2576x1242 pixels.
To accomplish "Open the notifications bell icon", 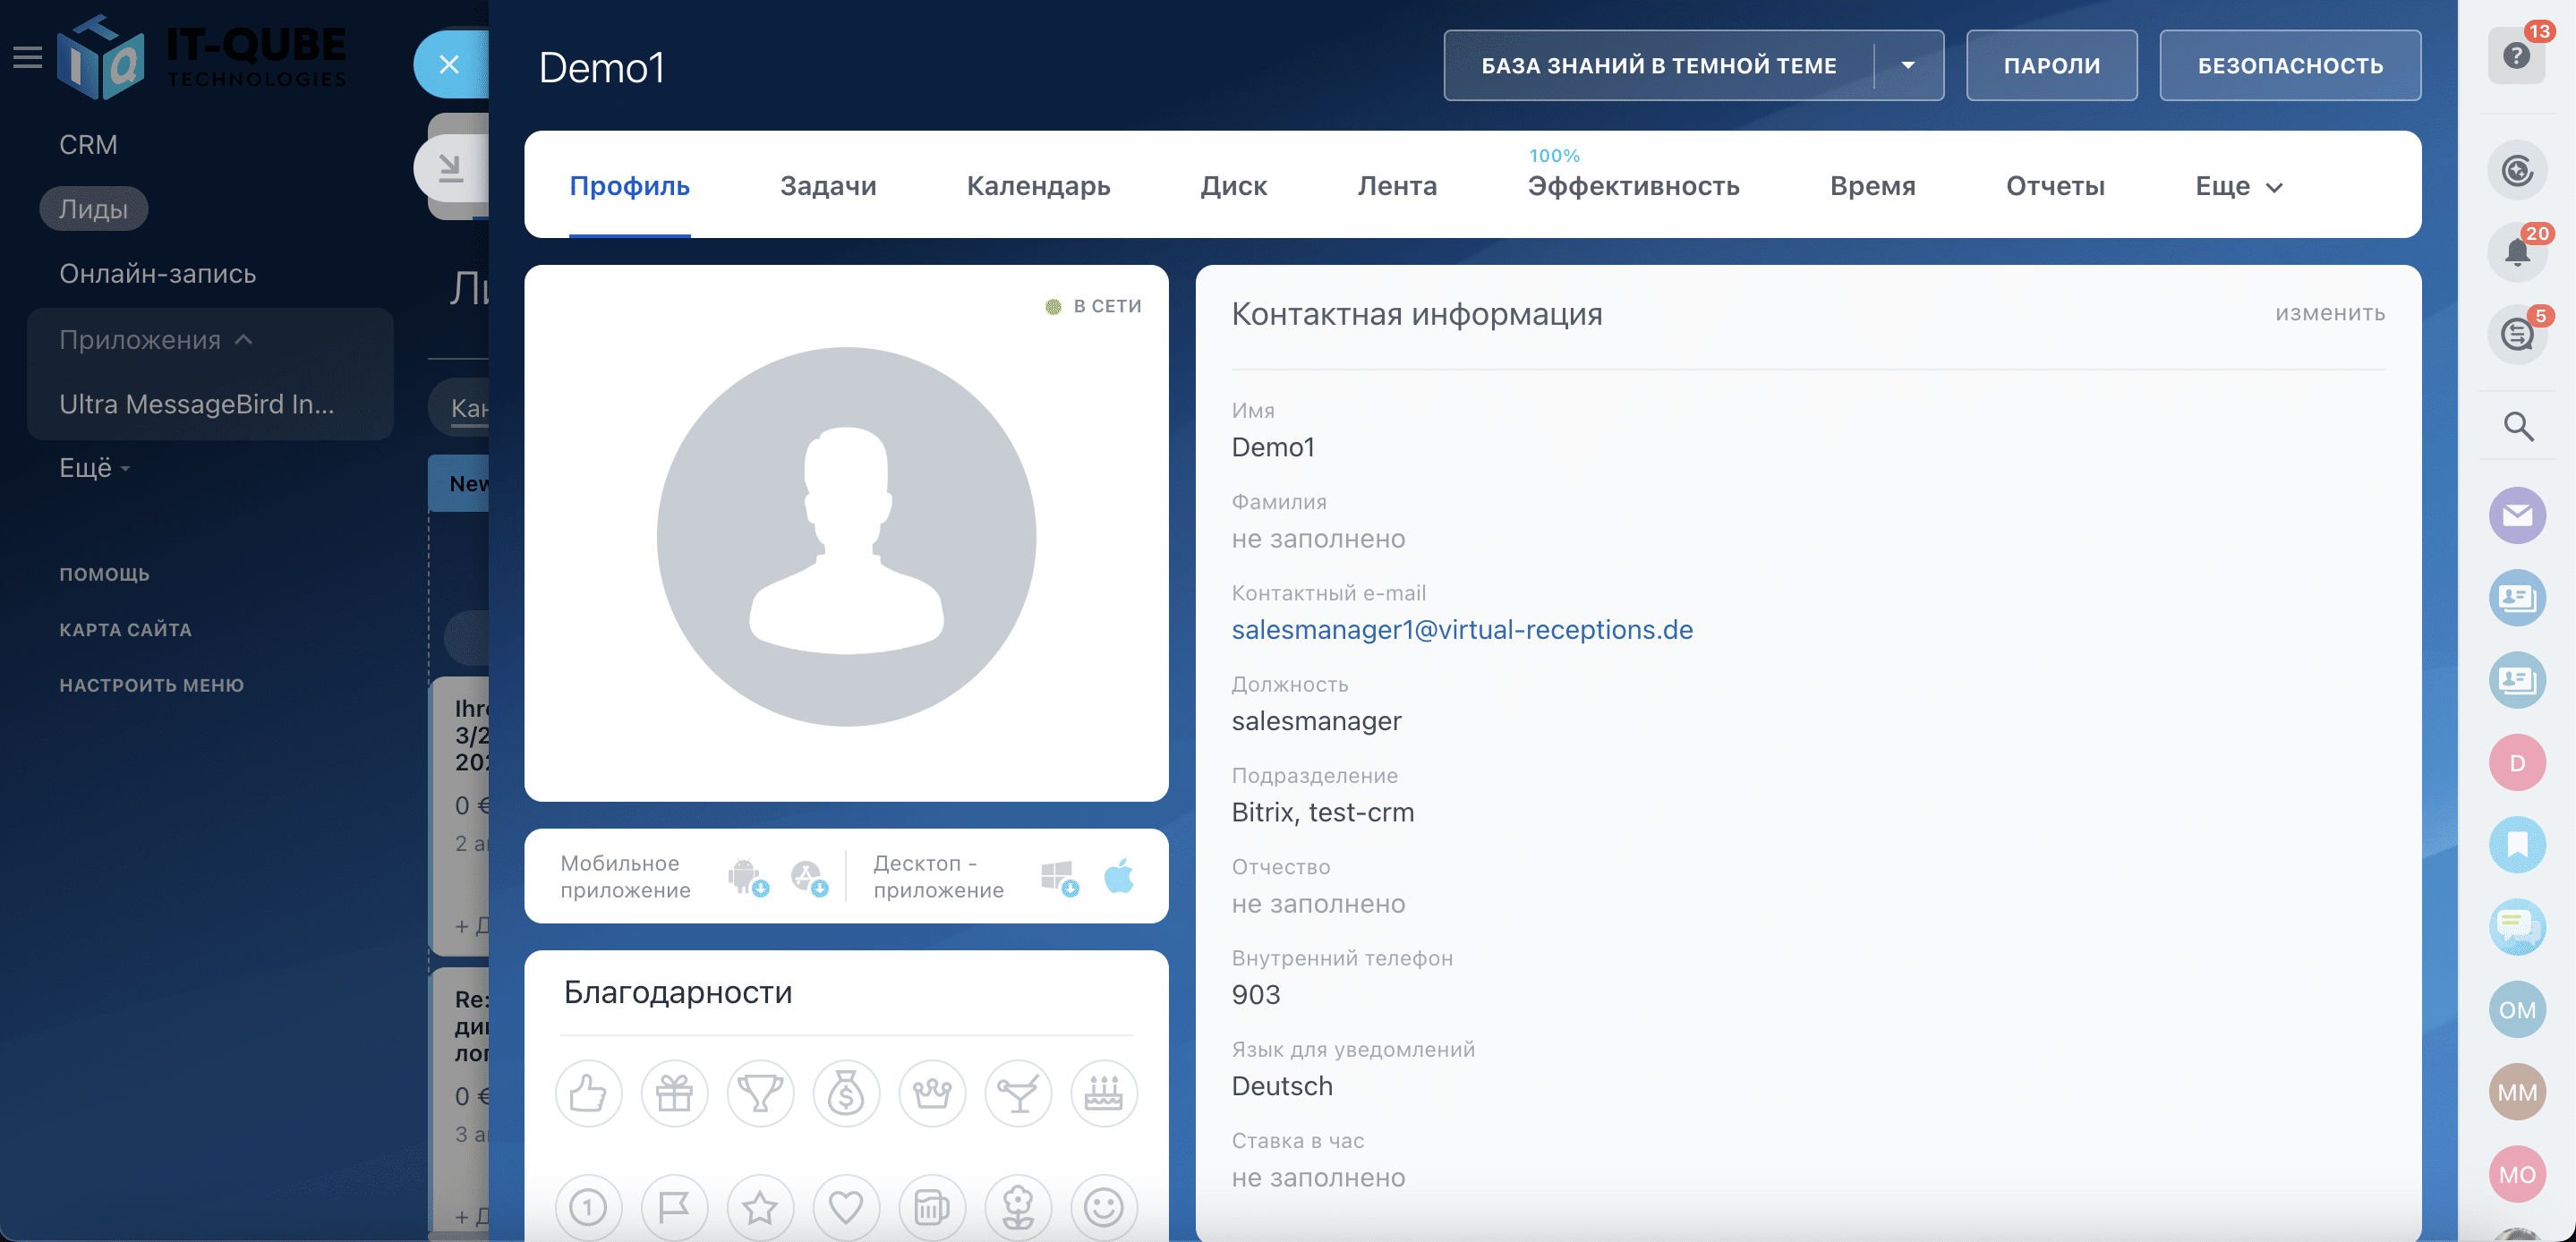I will [2516, 251].
